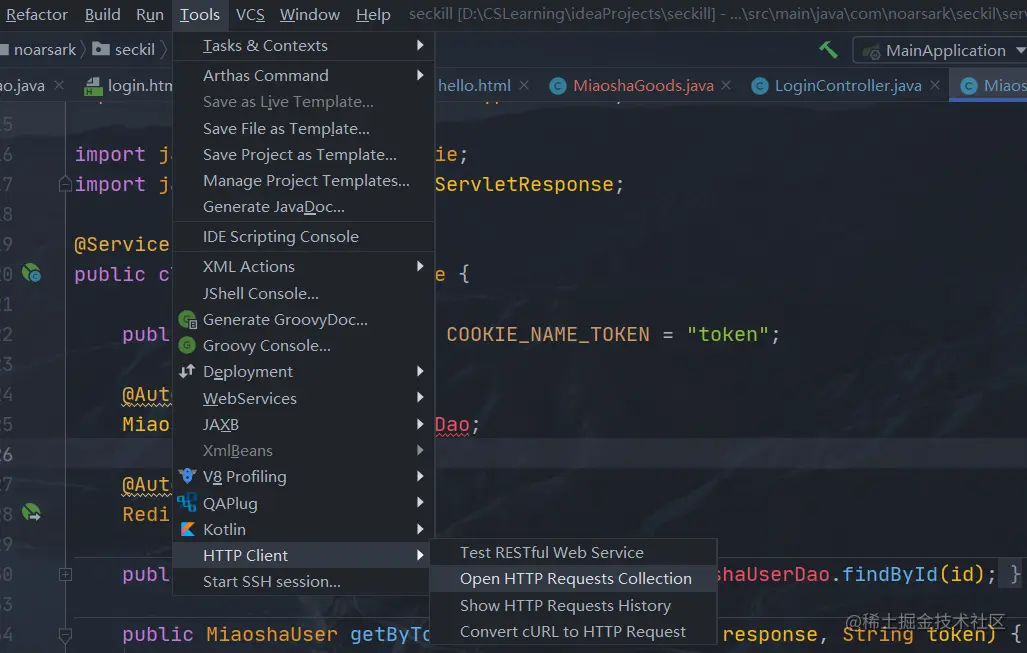
Task: Open the VCS menu
Action: (x=250, y=14)
